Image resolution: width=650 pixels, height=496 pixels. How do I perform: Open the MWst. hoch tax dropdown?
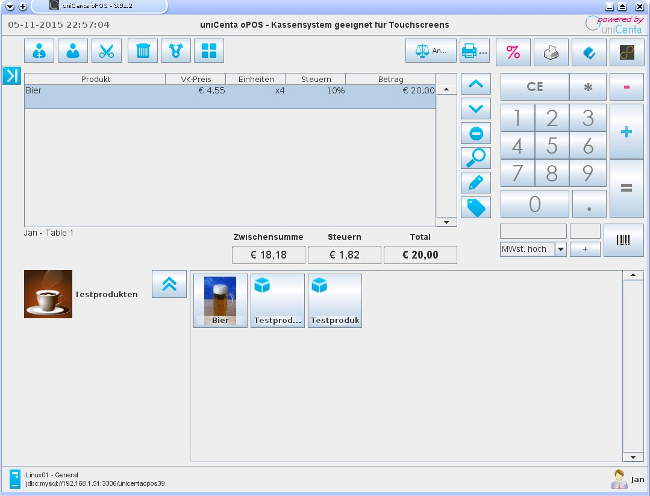coord(560,249)
